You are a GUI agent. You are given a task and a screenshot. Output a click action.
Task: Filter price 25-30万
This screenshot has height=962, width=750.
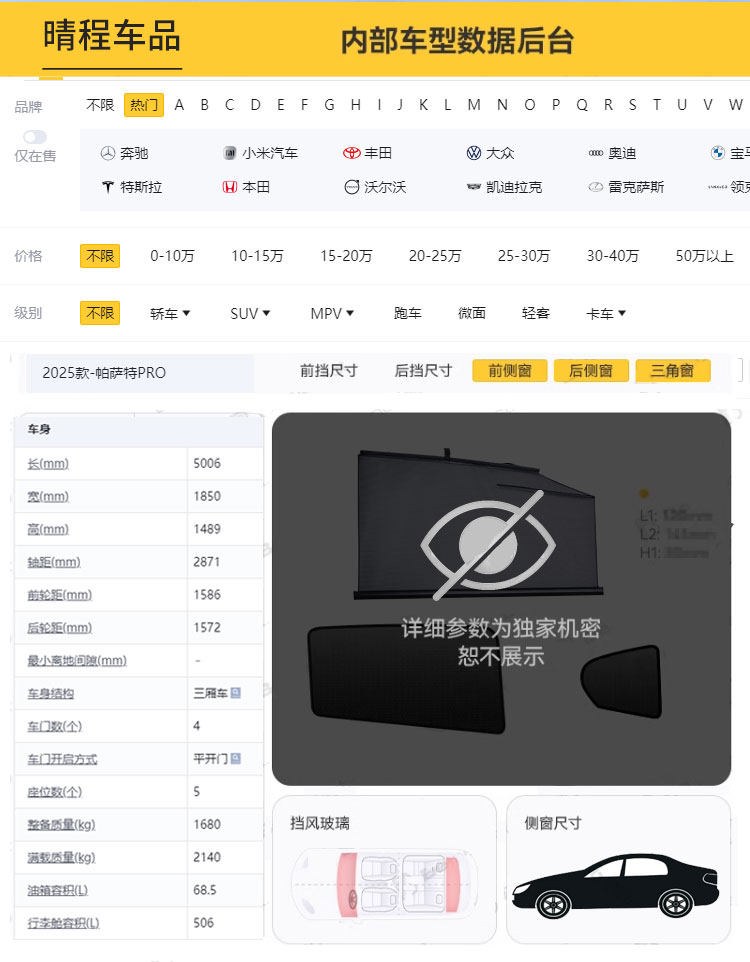(x=524, y=256)
